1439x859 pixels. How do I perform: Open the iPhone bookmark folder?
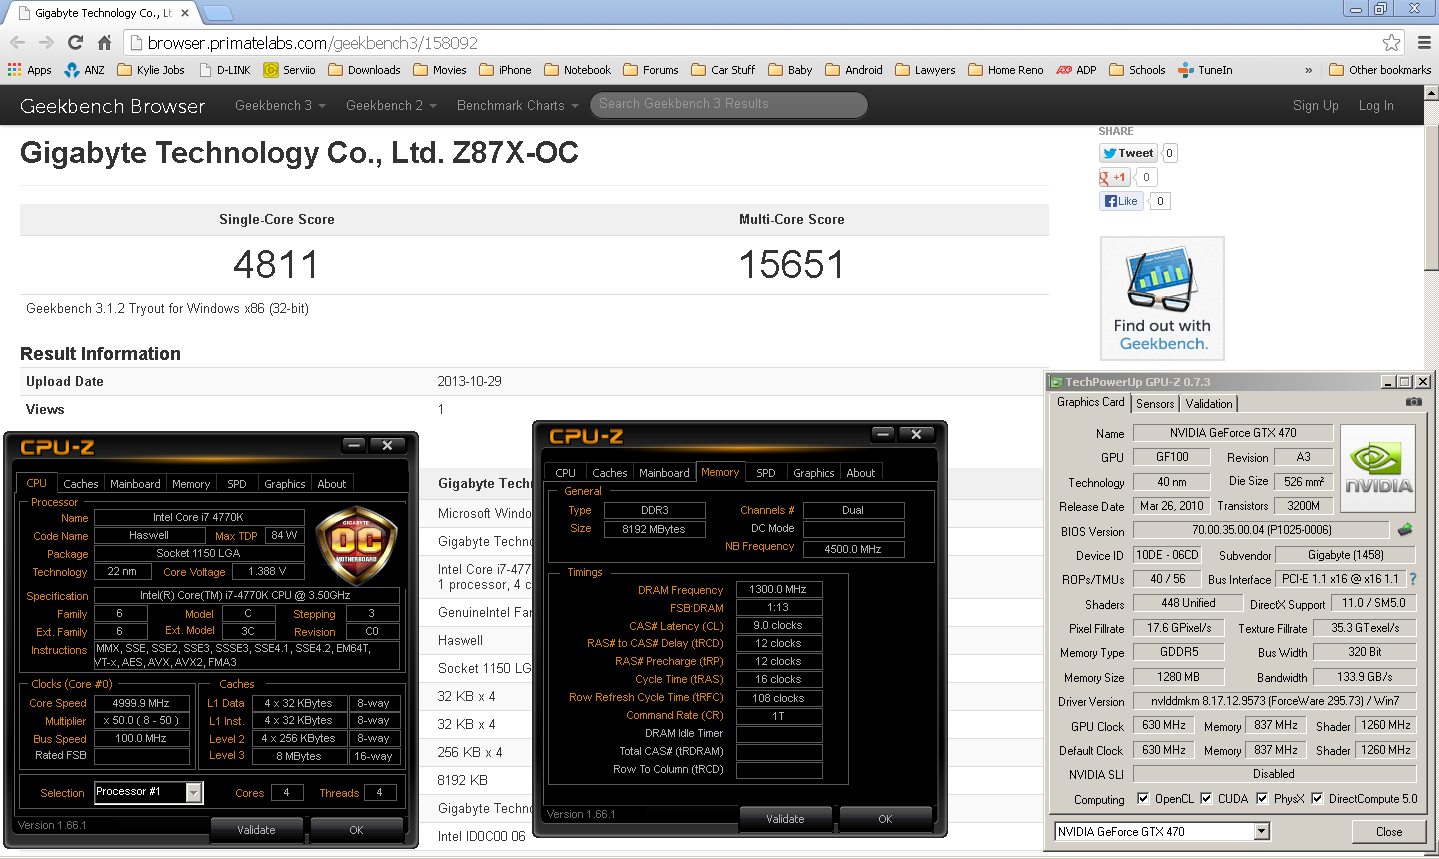(x=505, y=70)
